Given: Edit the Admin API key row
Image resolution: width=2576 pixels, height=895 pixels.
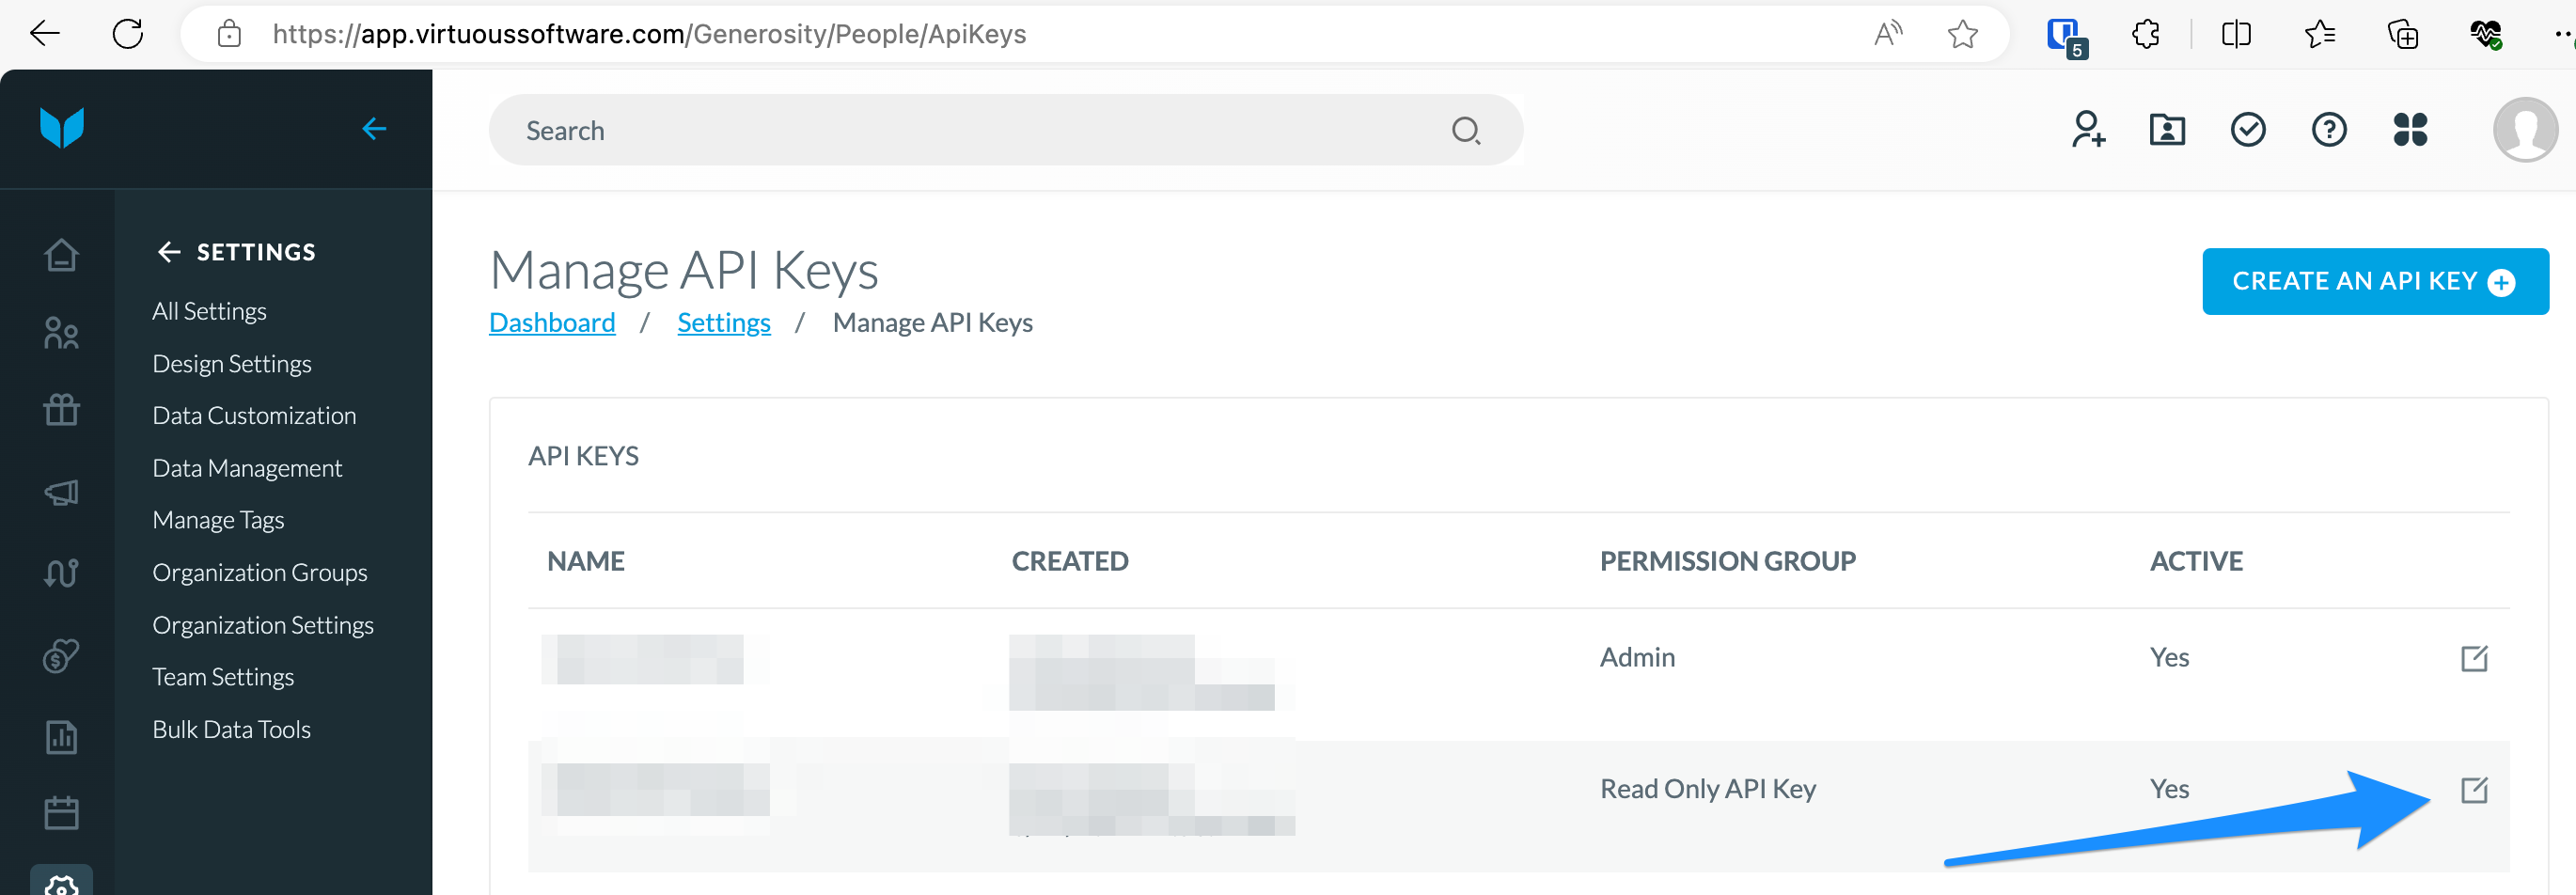Looking at the screenshot, I should (2474, 658).
